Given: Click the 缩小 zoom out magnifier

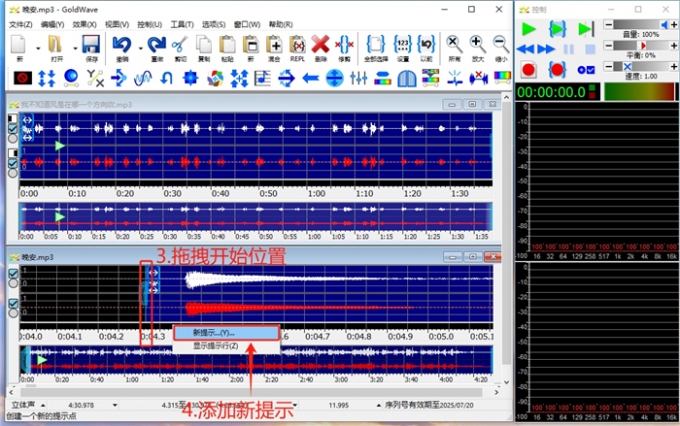Looking at the screenshot, I should point(501,45).
